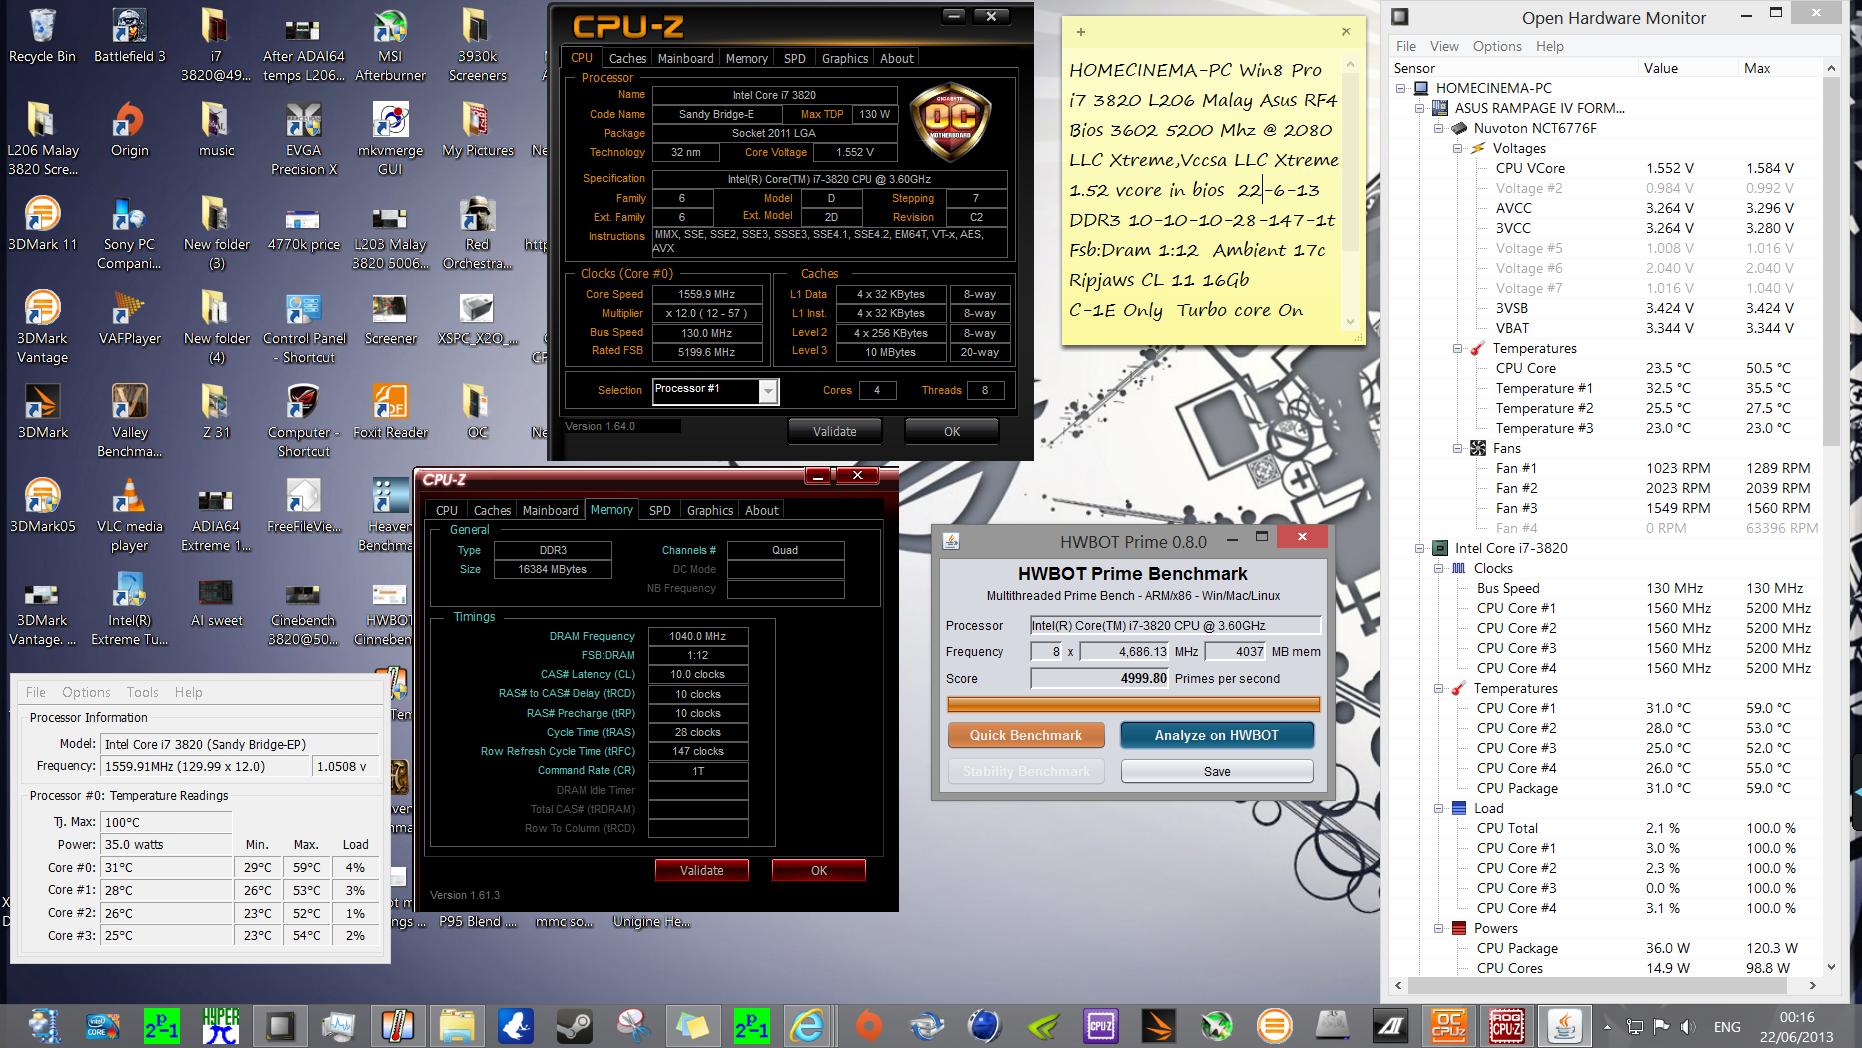Collapse the Powers sensor group
Screen dimensions: 1862x1048
tap(1439, 928)
